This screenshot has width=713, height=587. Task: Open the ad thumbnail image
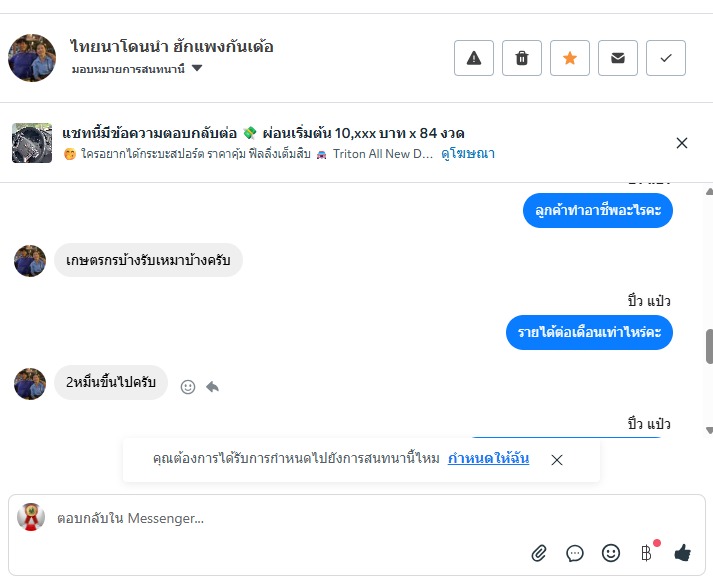click(32, 143)
